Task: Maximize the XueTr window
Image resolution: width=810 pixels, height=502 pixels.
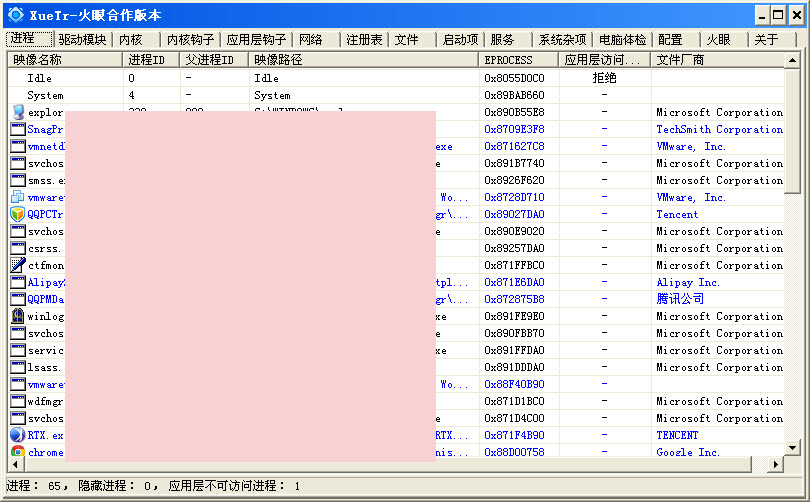Action: point(778,15)
